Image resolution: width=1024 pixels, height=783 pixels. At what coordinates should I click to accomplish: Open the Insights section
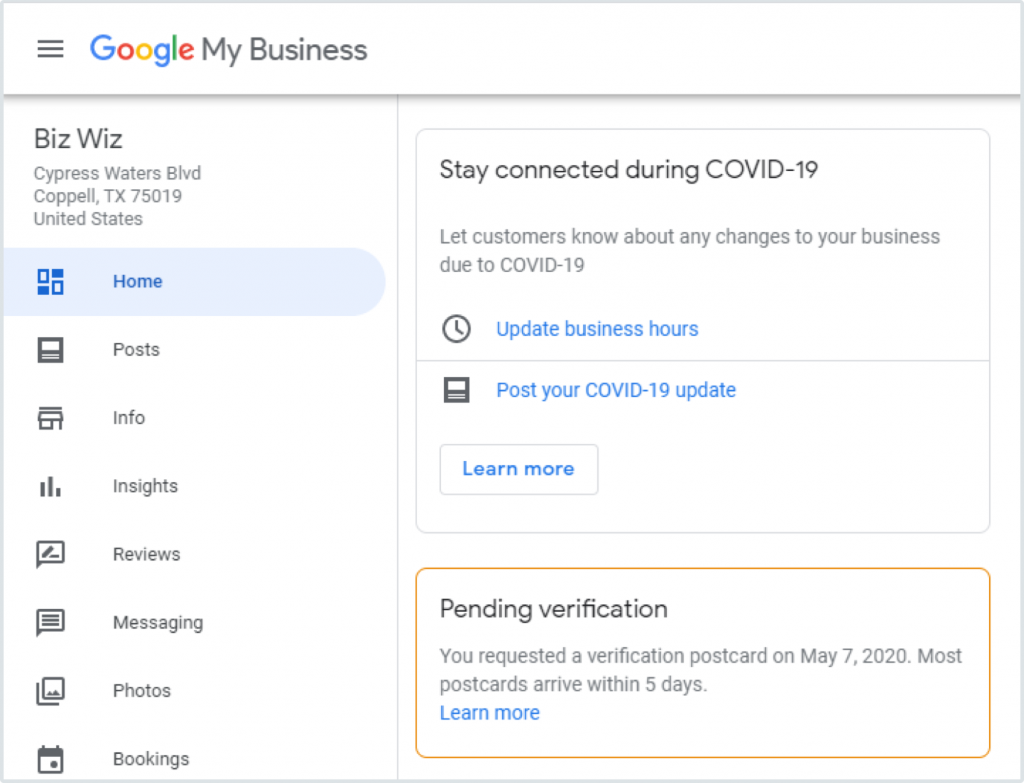pyautogui.click(x=145, y=486)
